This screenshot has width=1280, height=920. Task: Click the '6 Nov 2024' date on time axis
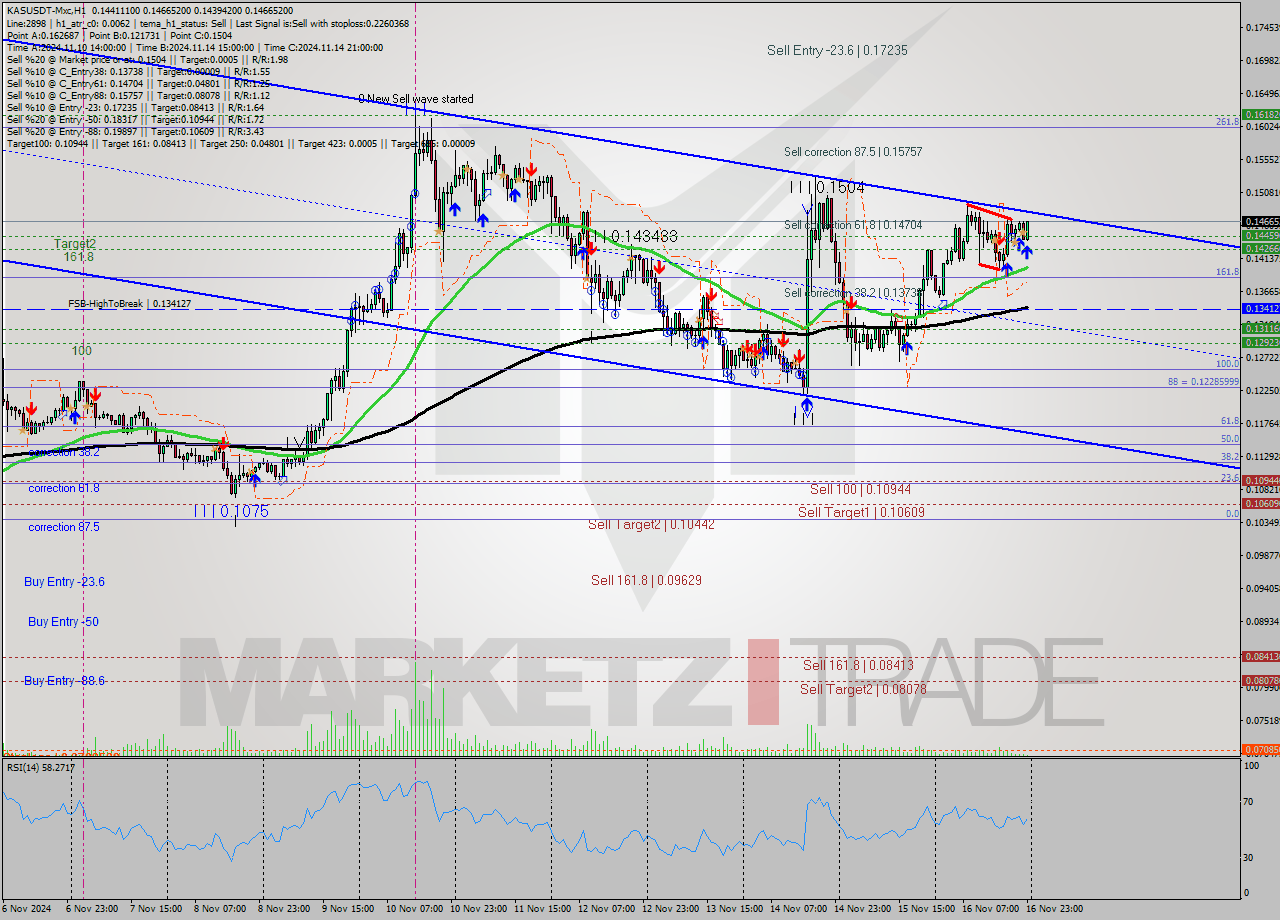[24, 908]
